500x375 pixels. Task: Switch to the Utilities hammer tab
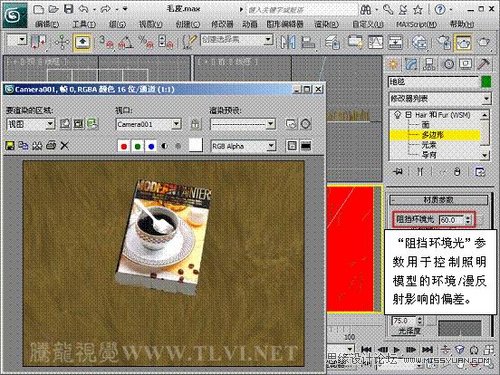(483, 63)
